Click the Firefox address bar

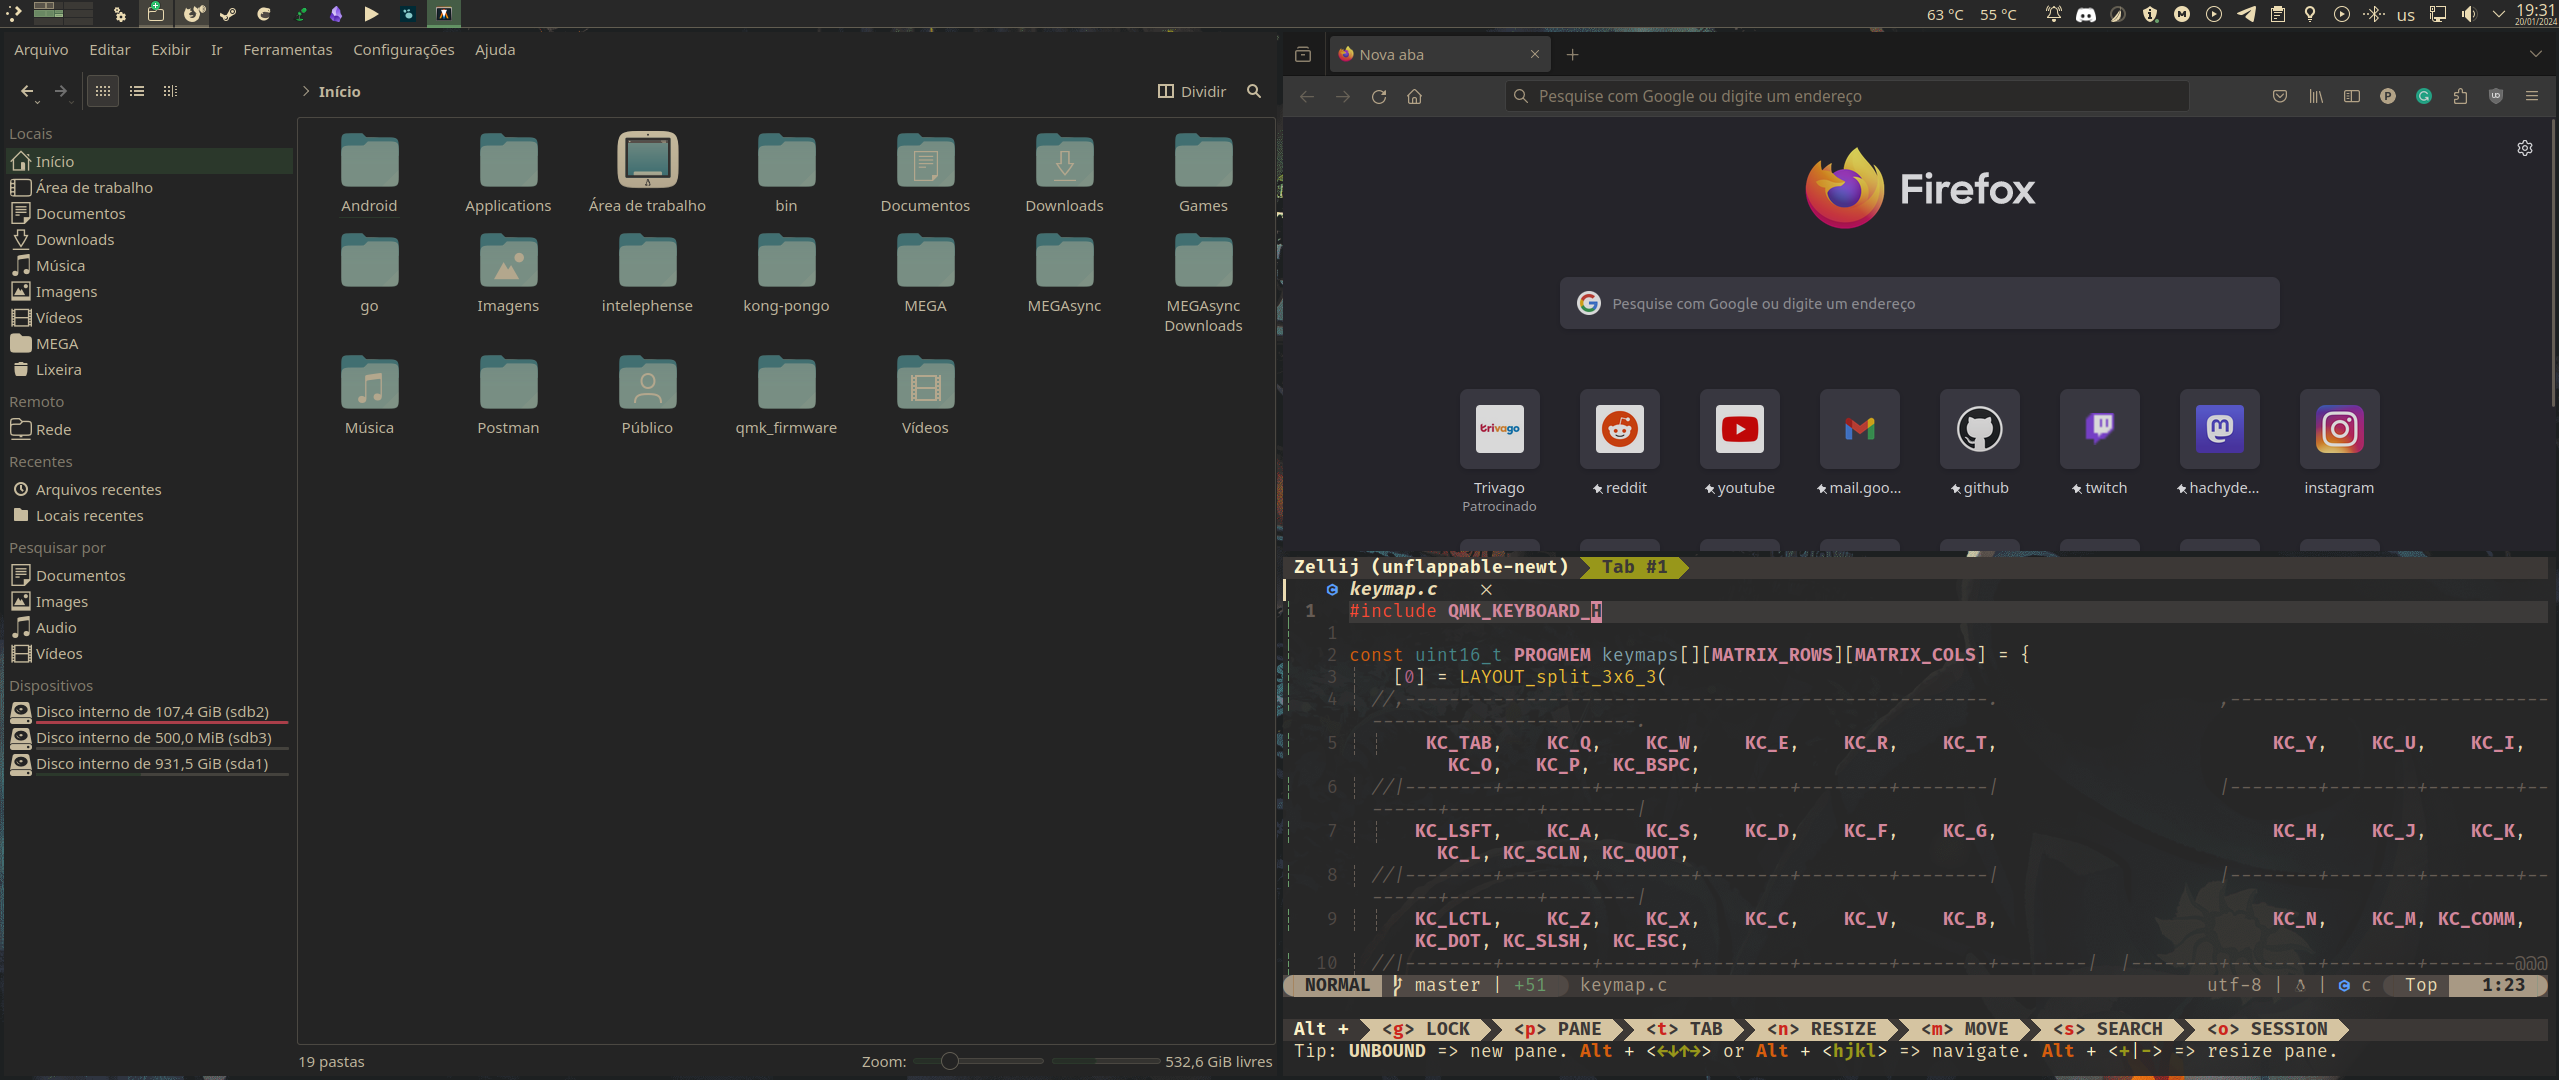click(x=1848, y=96)
